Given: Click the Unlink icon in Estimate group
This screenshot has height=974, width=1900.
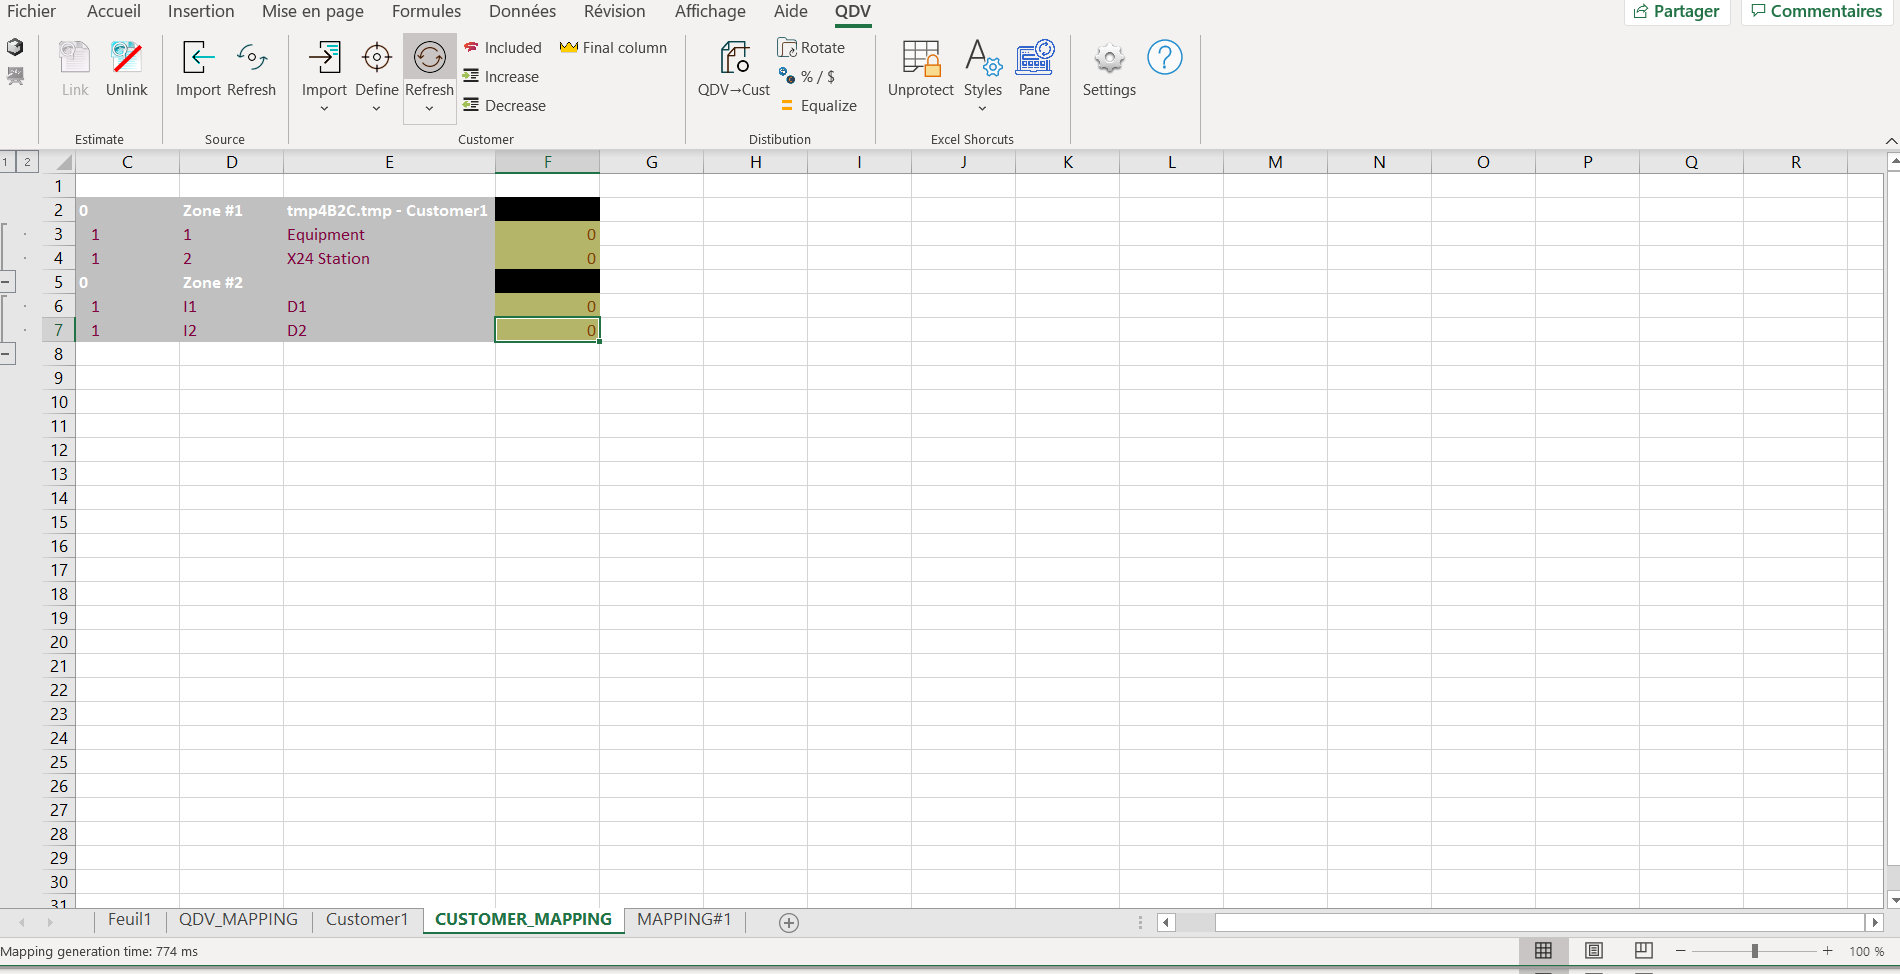Looking at the screenshot, I should coord(126,58).
